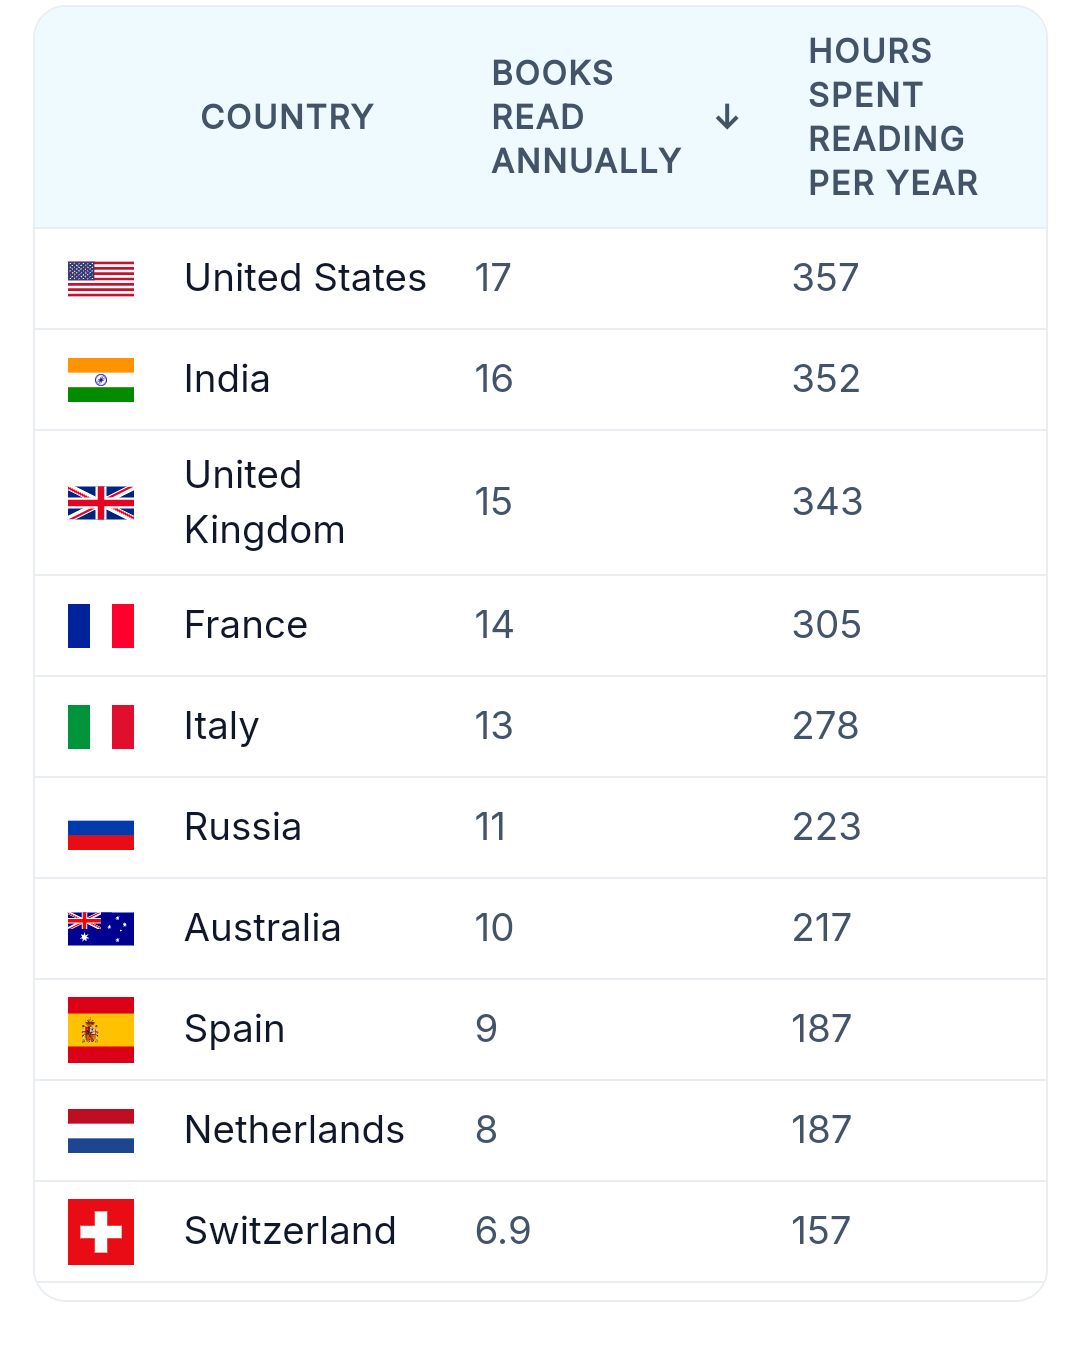Click the 16 books value for India
Image resolution: width=1079 pixels, height=1363 pixels.
point(493,379)
